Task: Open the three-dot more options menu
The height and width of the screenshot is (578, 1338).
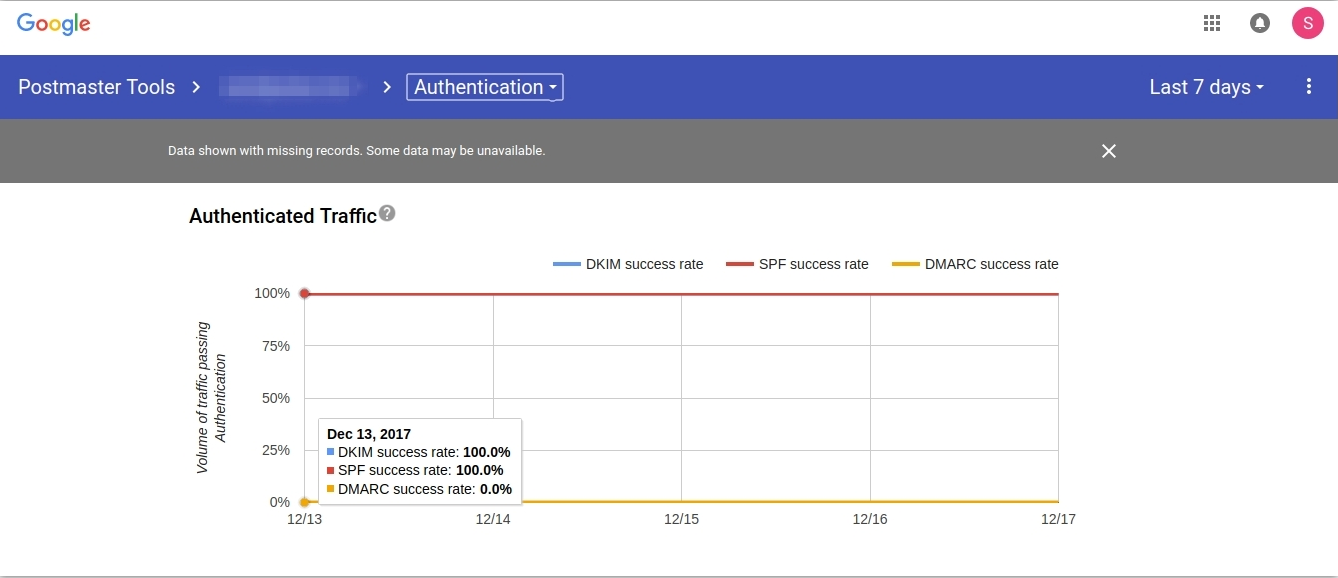Action: [1309, 87]
